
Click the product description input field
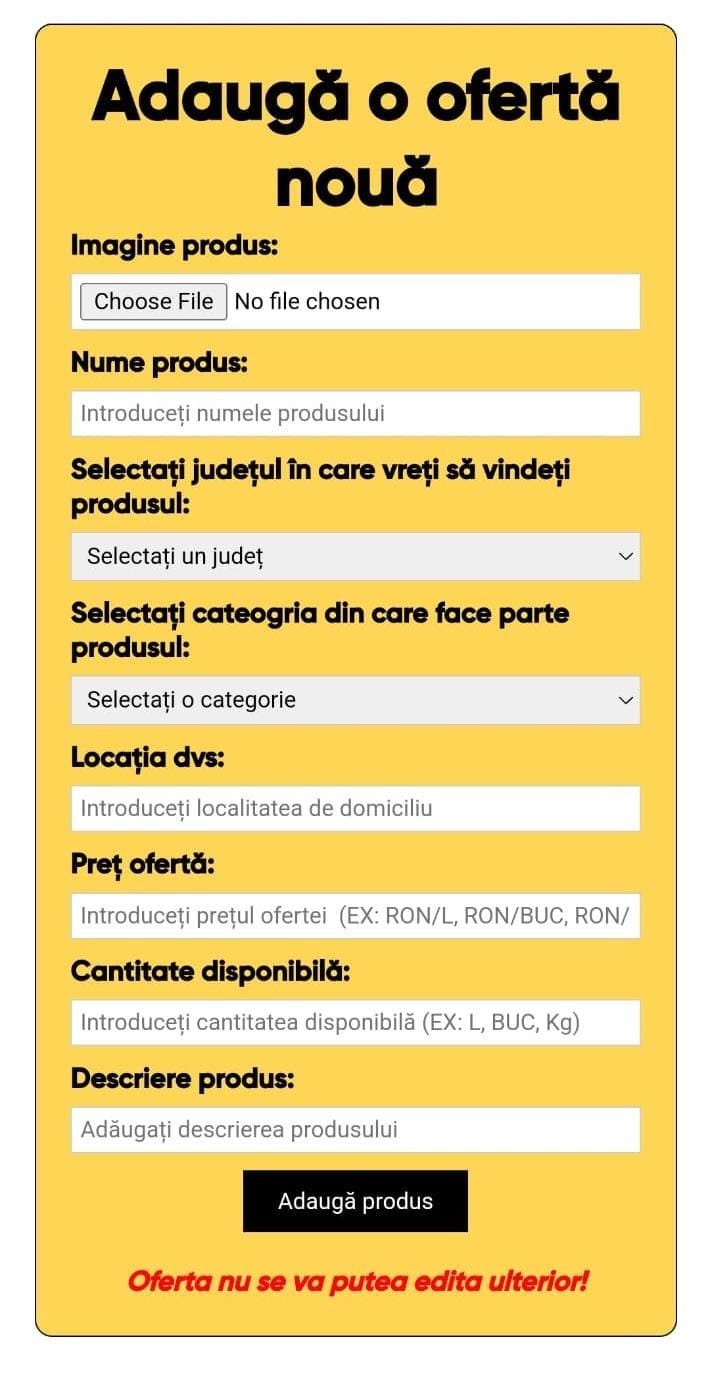(x=355, y=1130)
